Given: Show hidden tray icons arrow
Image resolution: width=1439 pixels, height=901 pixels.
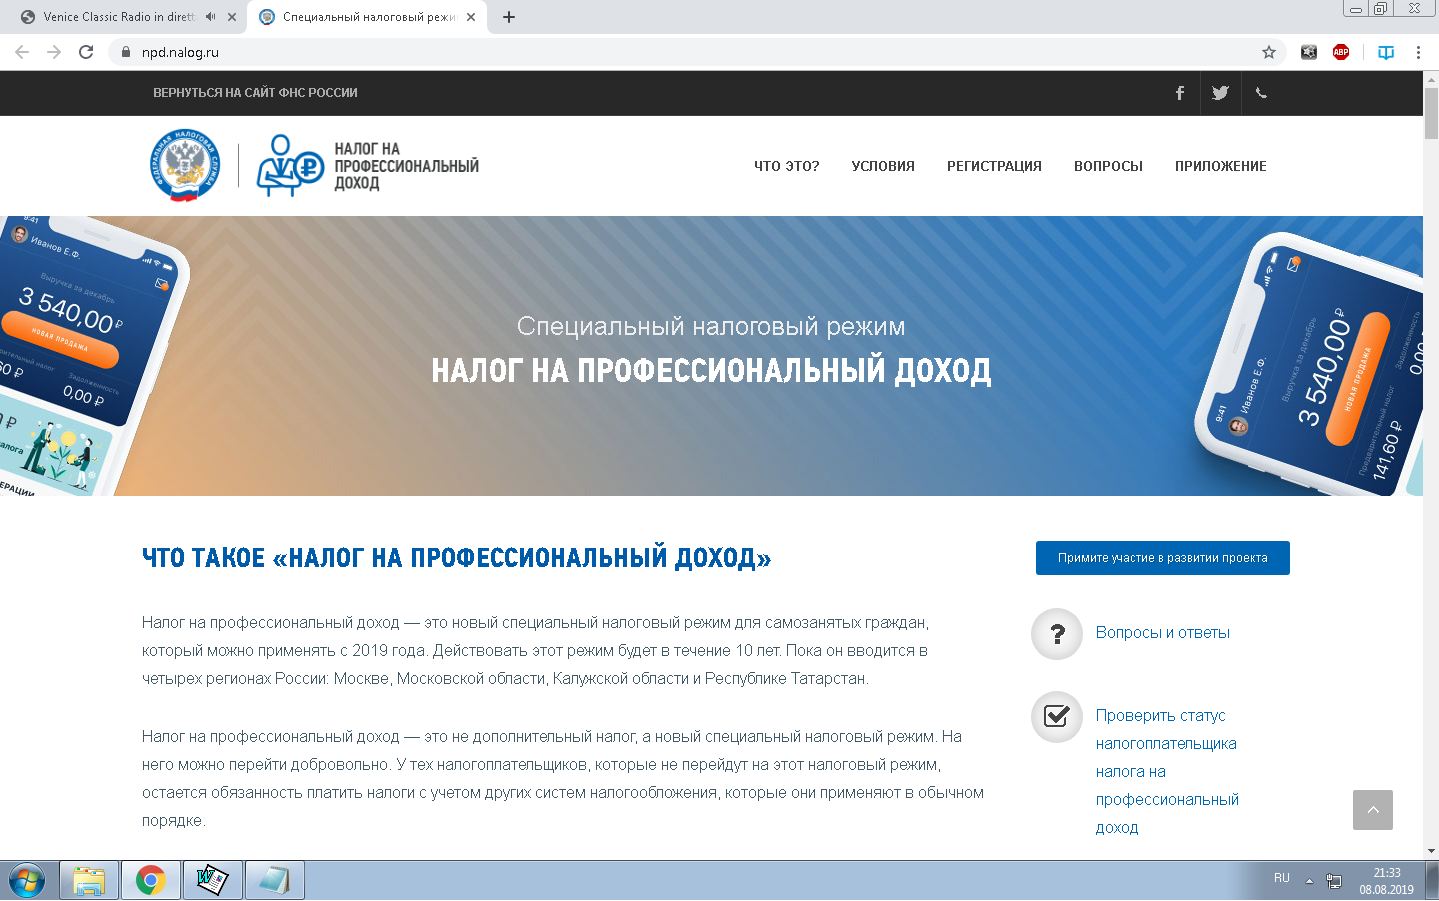Looking at the screenshot, I should (x=1309, y=881).
